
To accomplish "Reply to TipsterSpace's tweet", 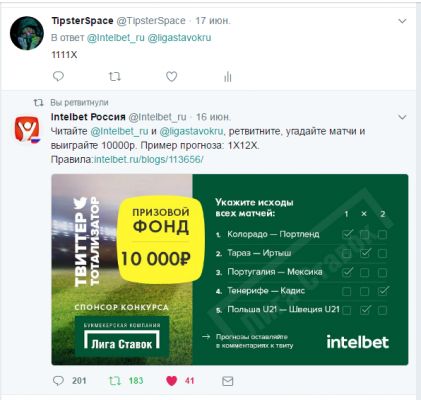I will click(58, 77).
